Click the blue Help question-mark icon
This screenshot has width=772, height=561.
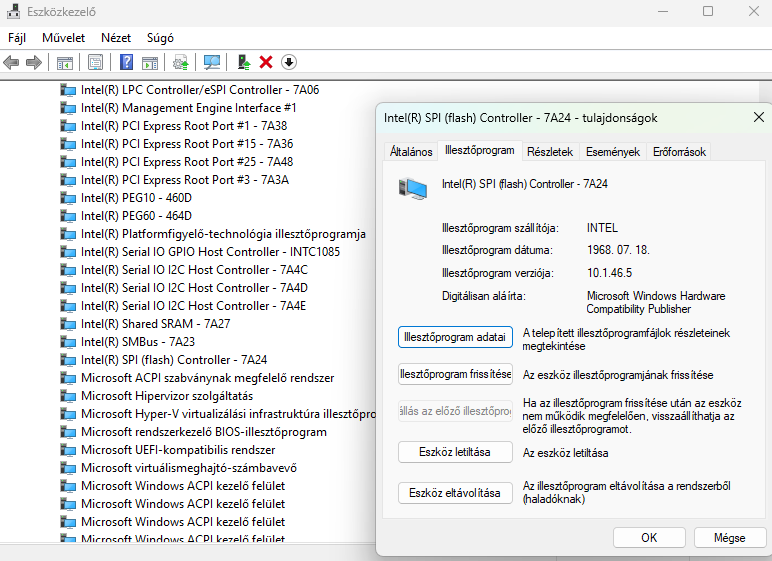point(127,63)
